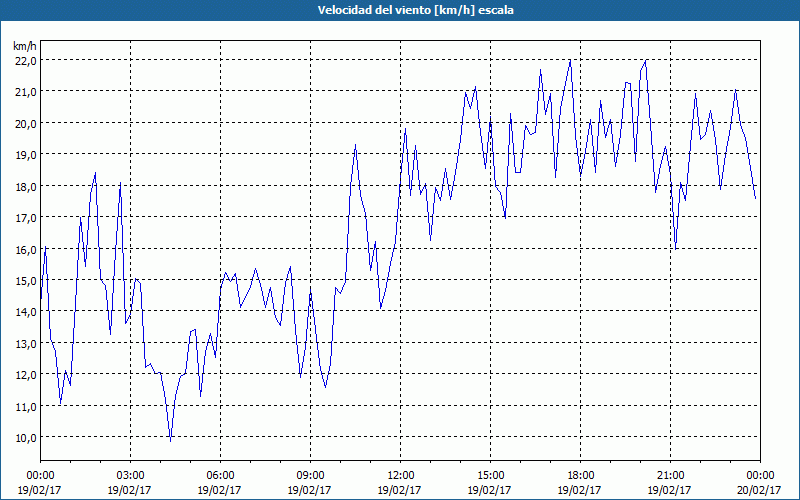Click the '00:00' time label above 19/02/17
Viewport: 800px width, 500px height.
[40, 476]
